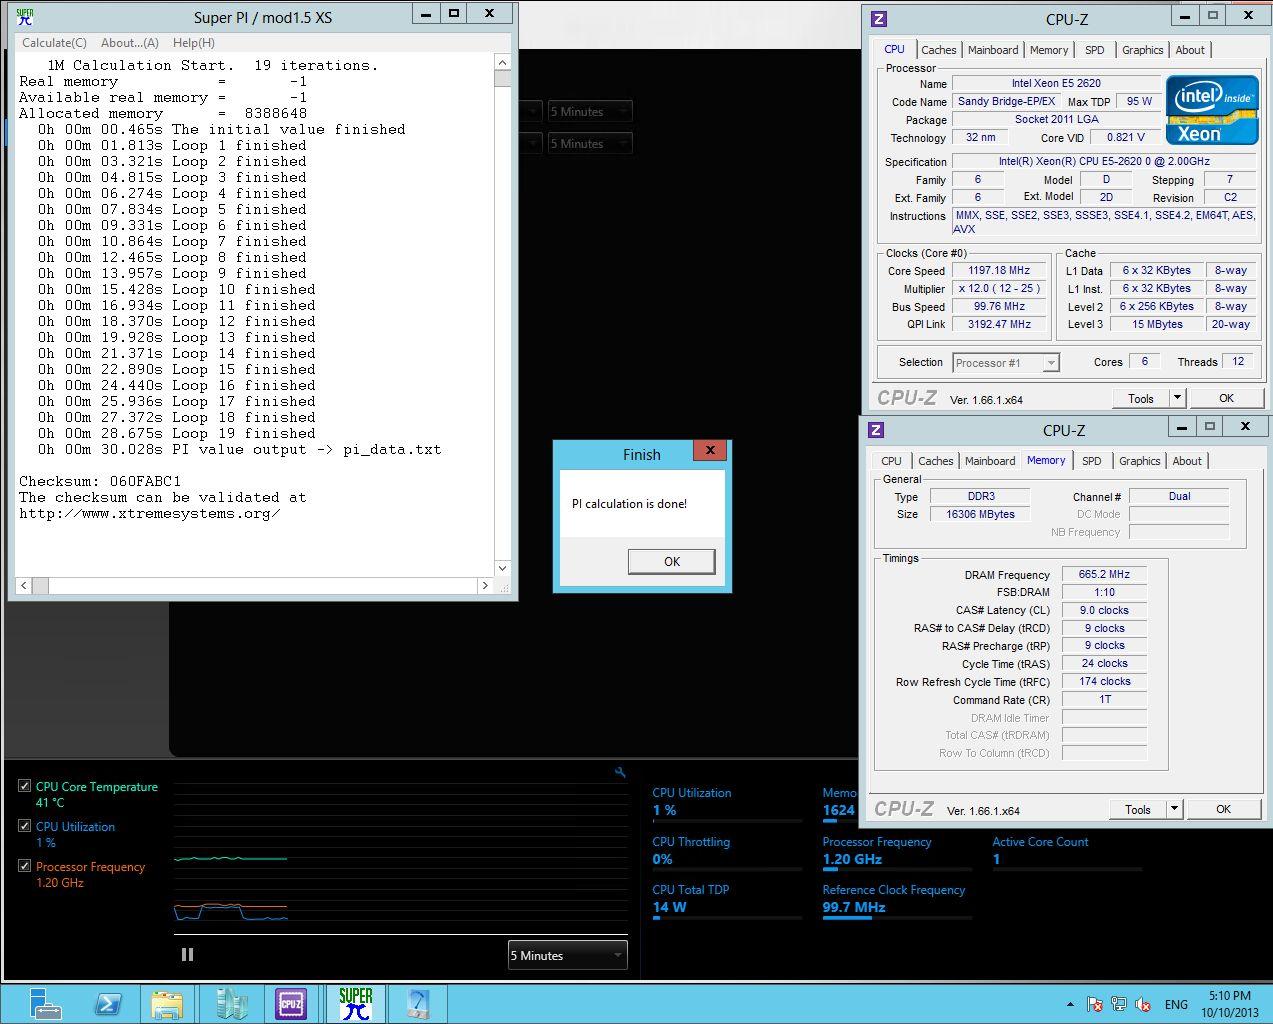The height and width of the screenshot is (1024, 1273).
Task: Select SPD tab in bottom CPU-Z window
Action: click(x=1092, y=461)
